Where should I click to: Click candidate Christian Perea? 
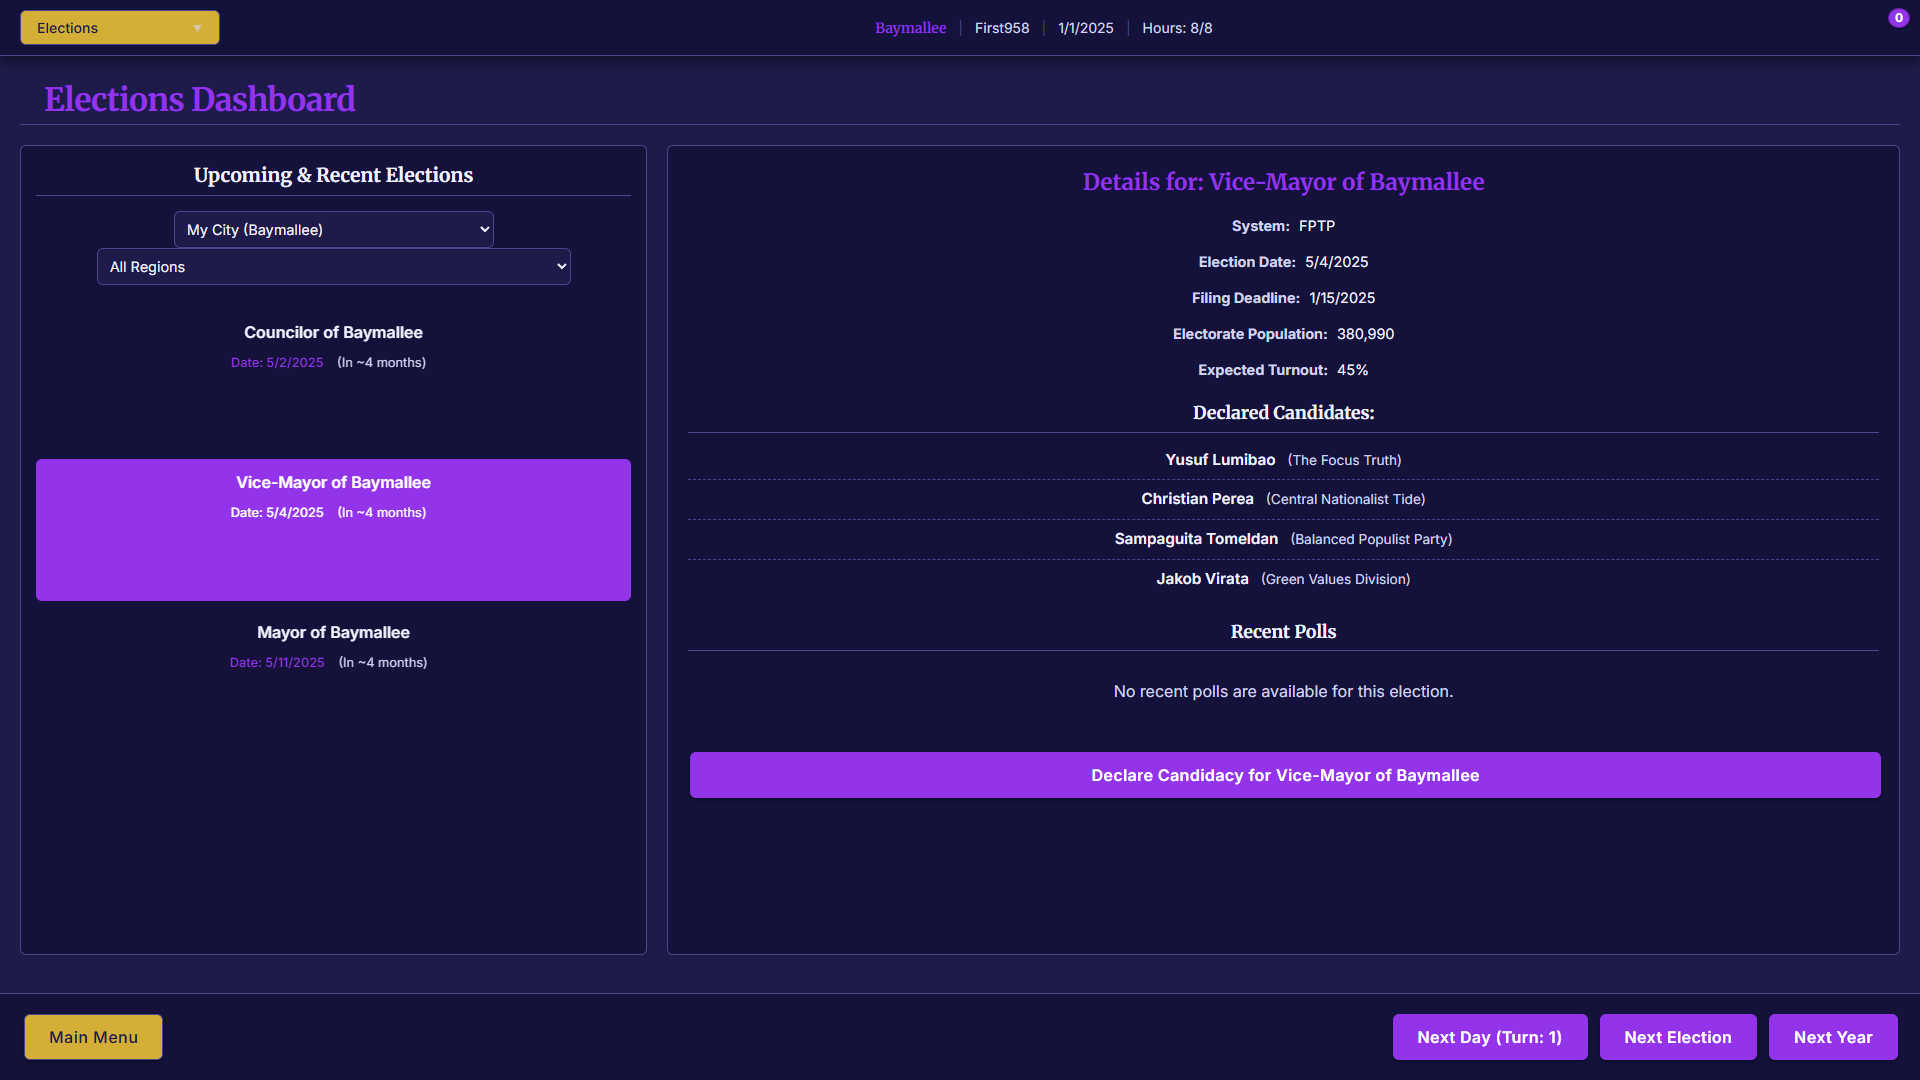click(x=1197, y=499)
